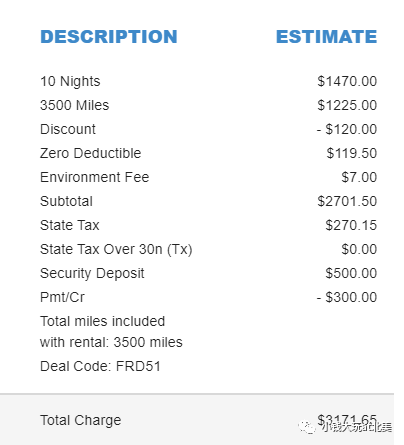Click the - $120.00 discount amount
The width and height of the screenshot is (404, 445).
point(347,129)
